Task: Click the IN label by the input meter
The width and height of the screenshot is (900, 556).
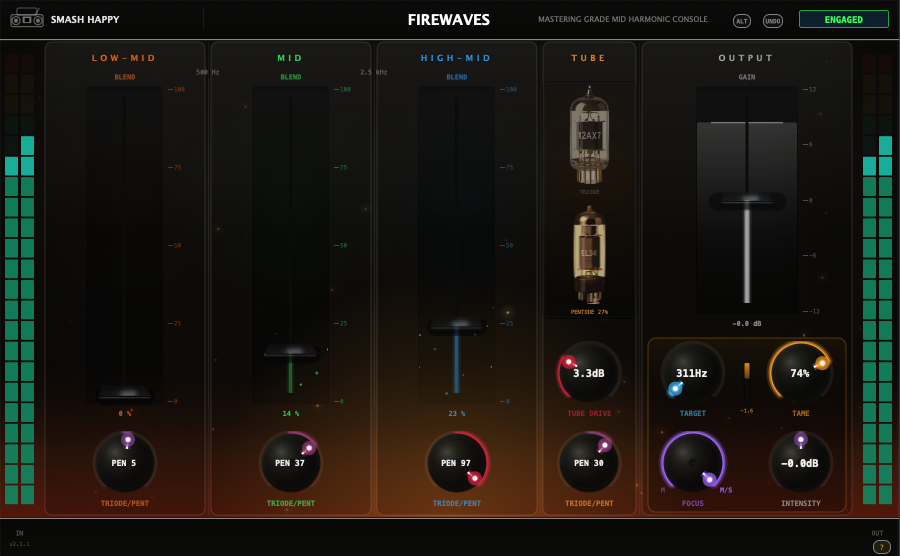Action: pos(20,533)
